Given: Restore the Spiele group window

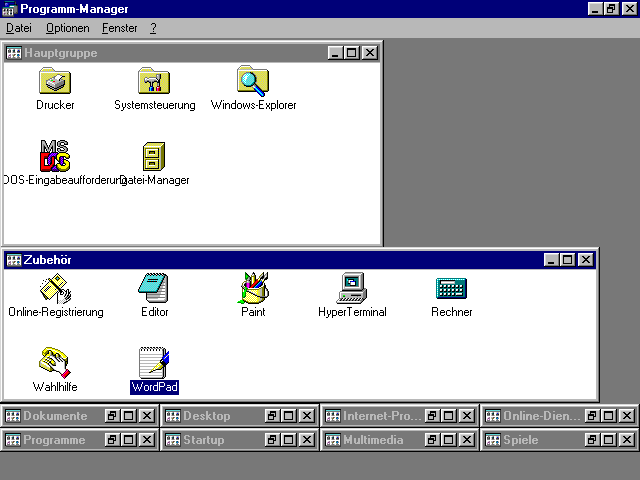Looking at the screenshot, I should [x=591, y=440].
